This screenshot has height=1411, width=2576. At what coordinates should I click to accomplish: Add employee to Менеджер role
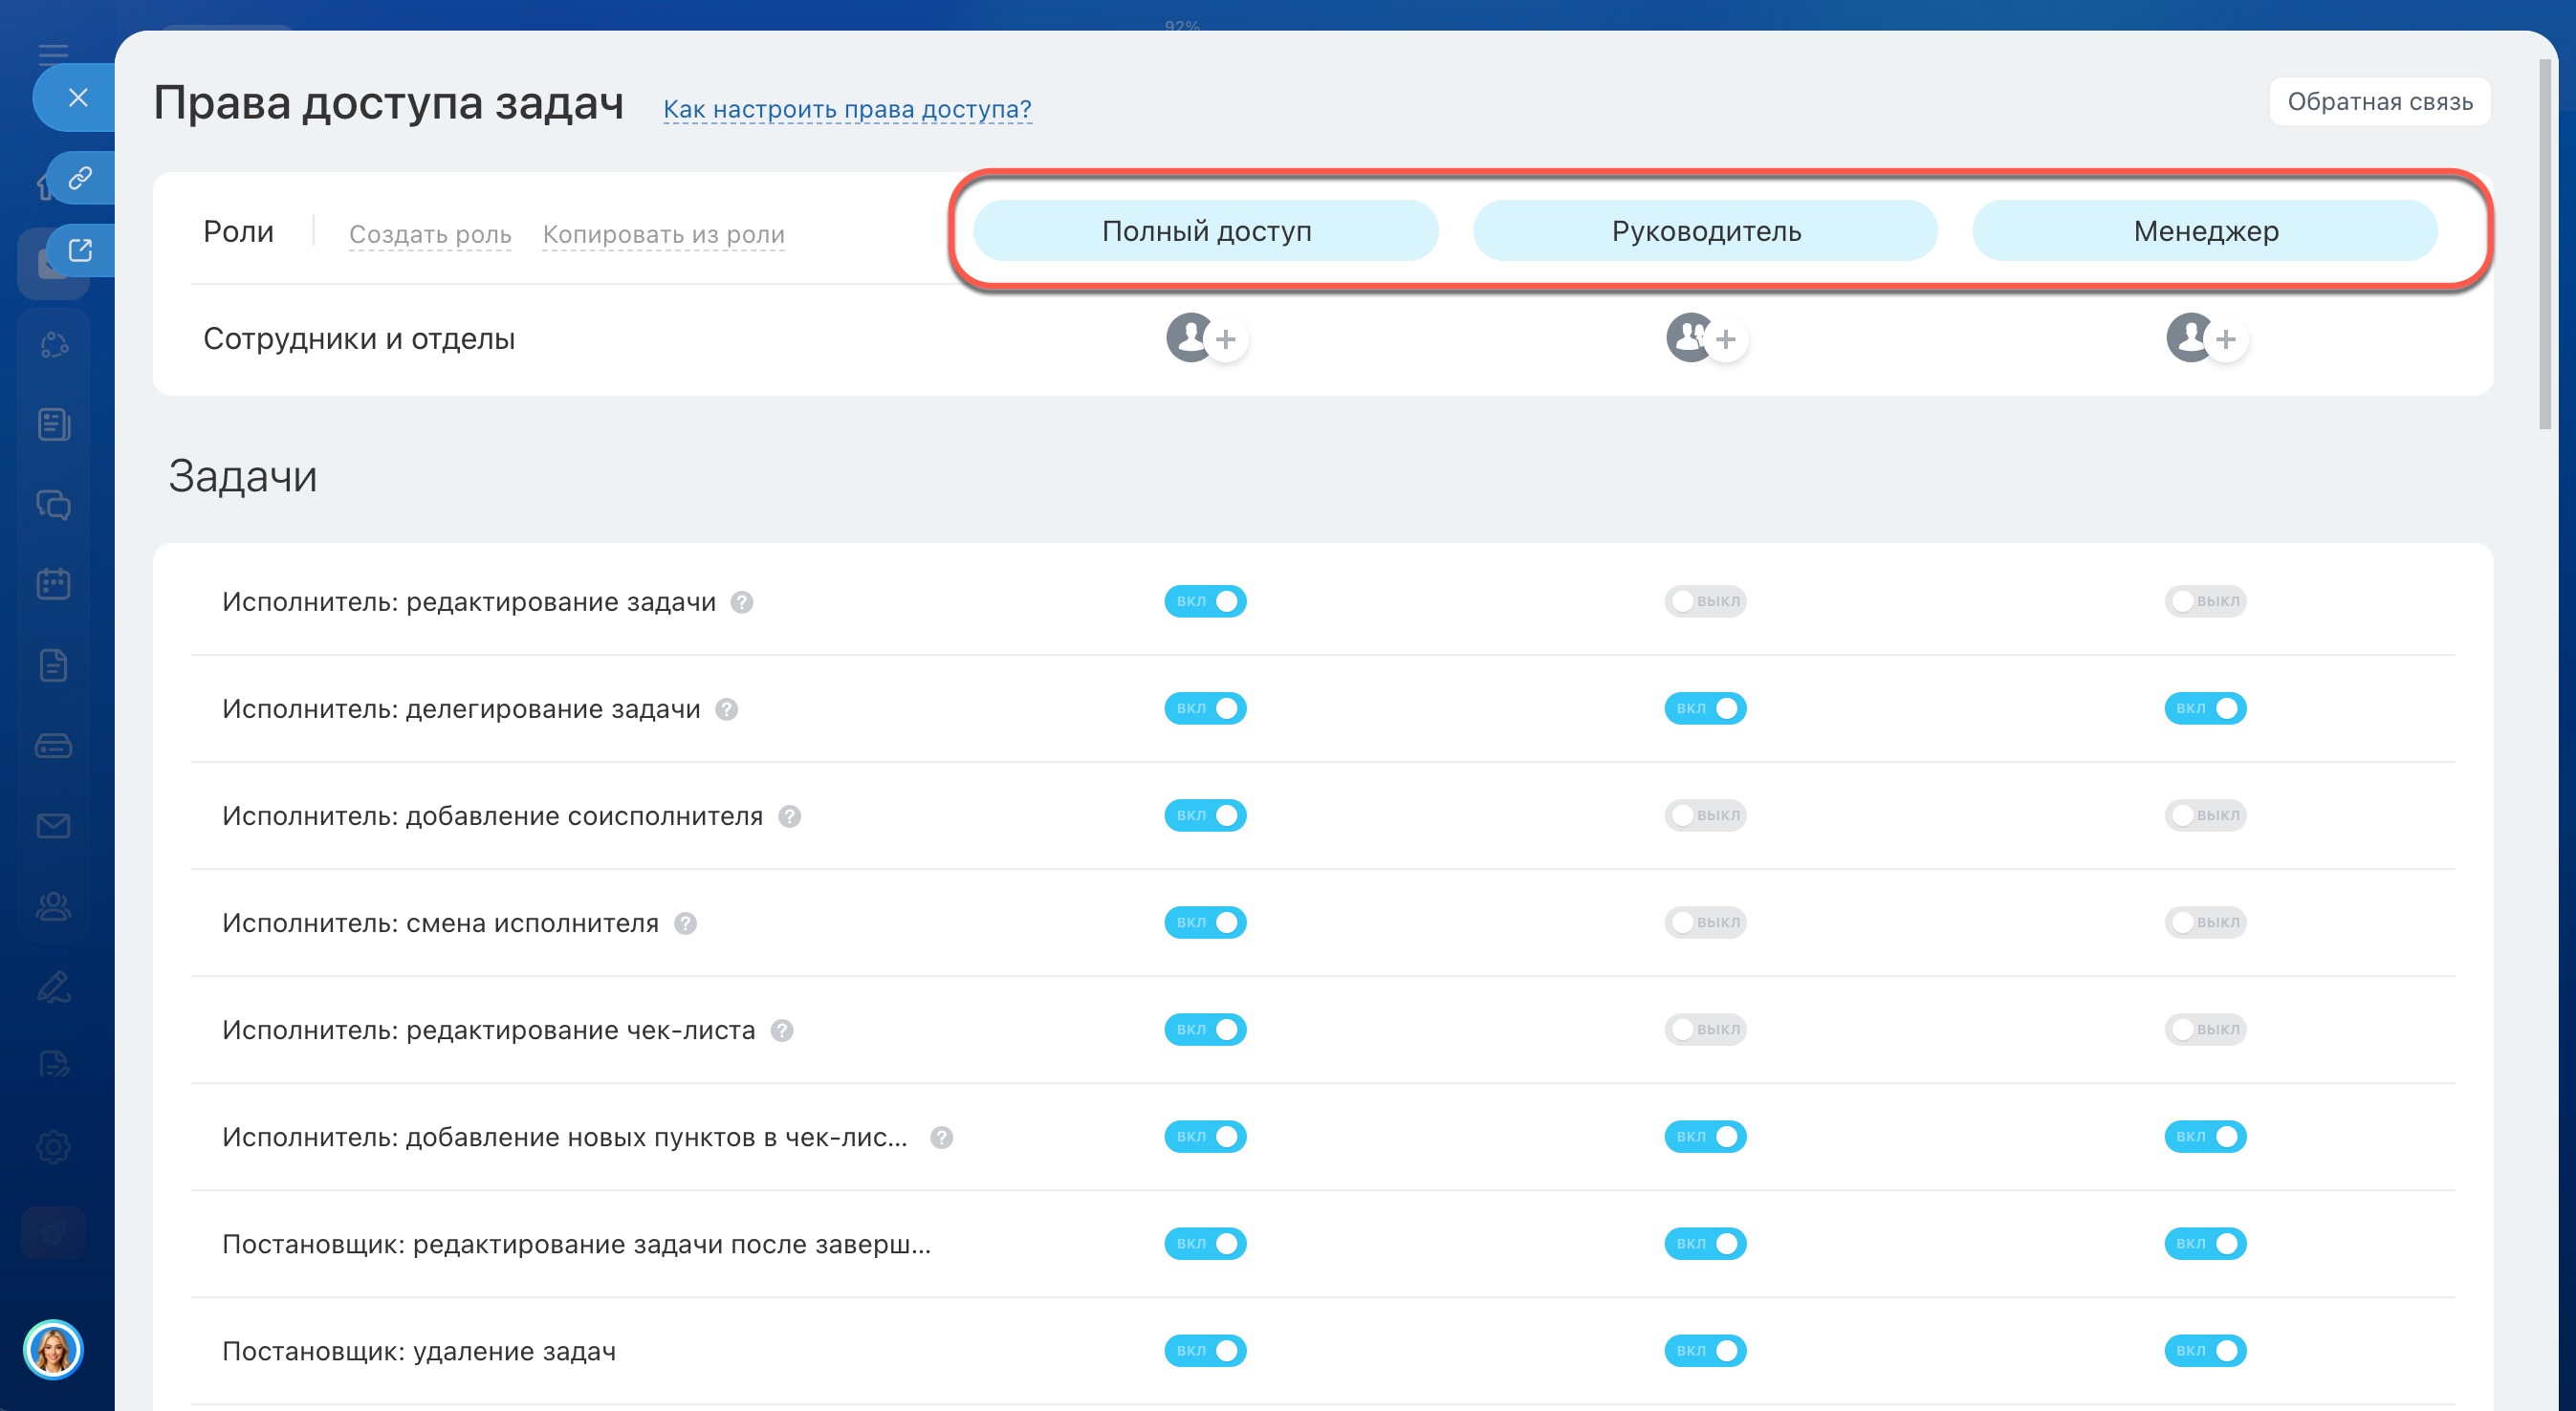click(2225, 340)
